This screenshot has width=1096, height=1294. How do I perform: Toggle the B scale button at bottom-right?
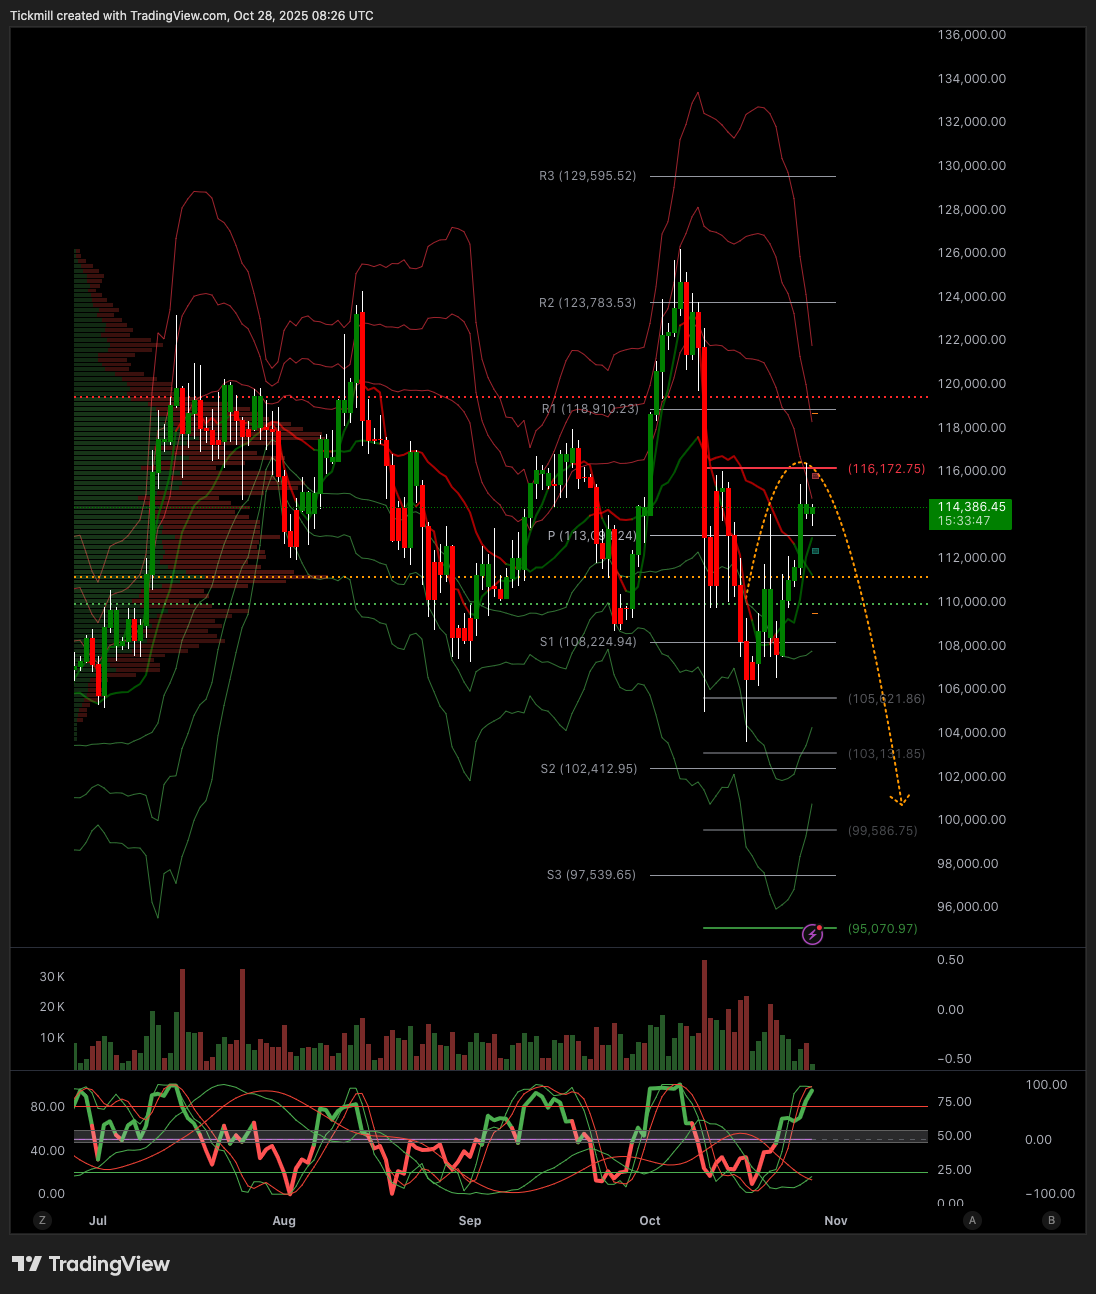click(x=1051, y=1220)
